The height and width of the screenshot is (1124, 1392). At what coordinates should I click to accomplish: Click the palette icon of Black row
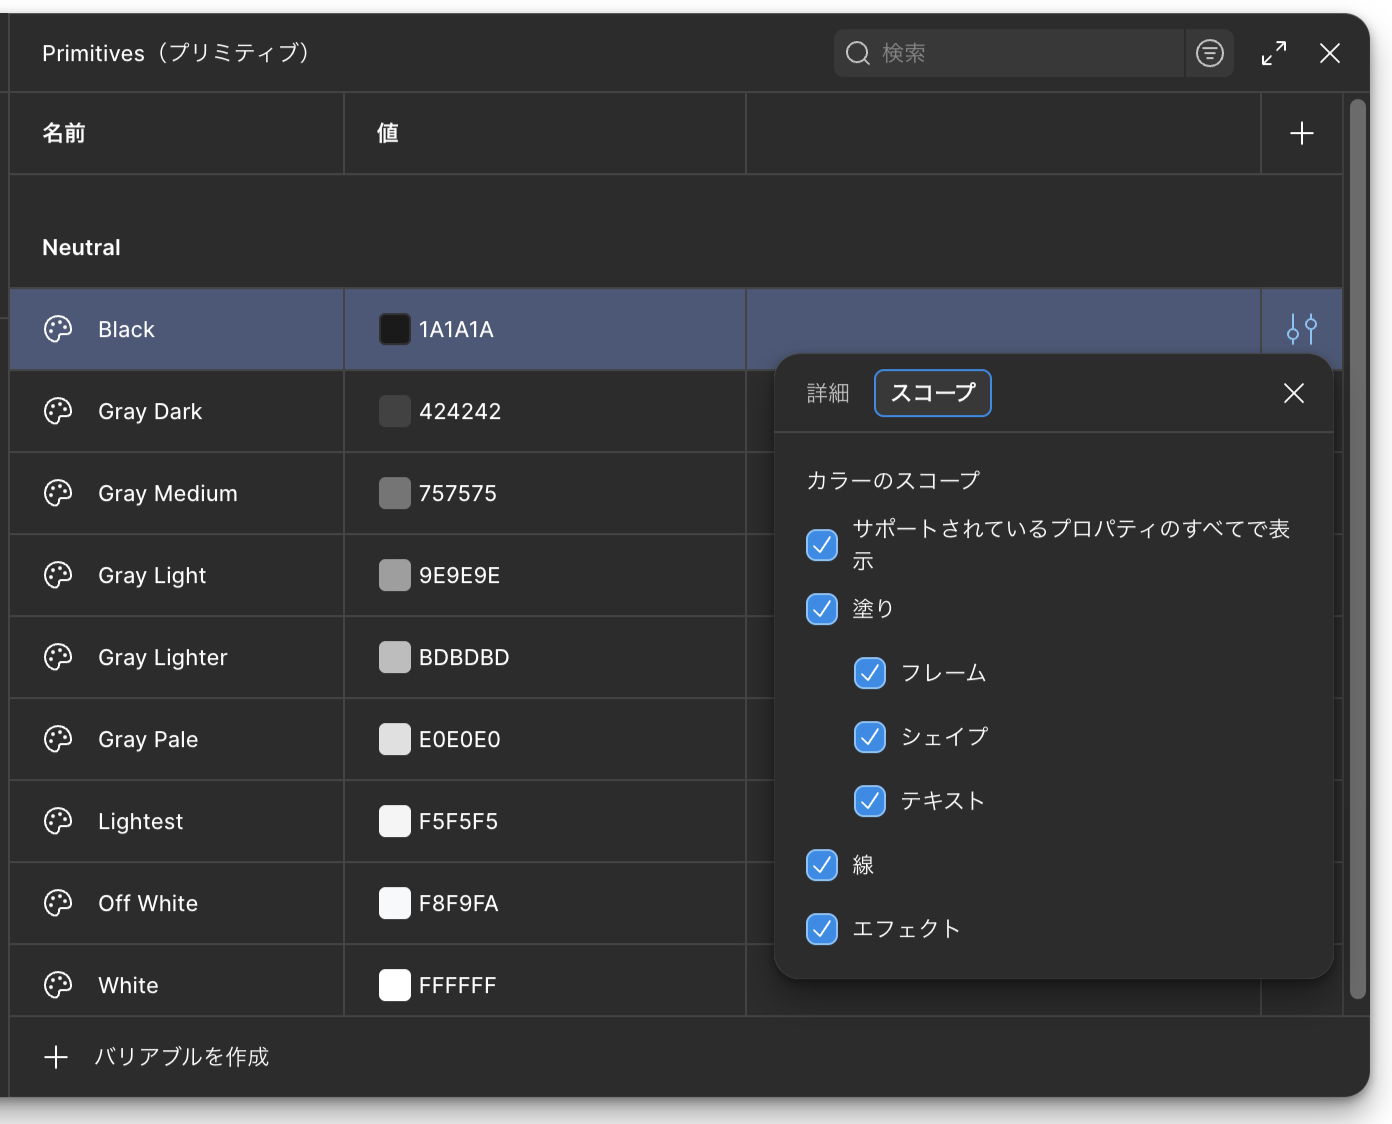(x=58, y=329)
